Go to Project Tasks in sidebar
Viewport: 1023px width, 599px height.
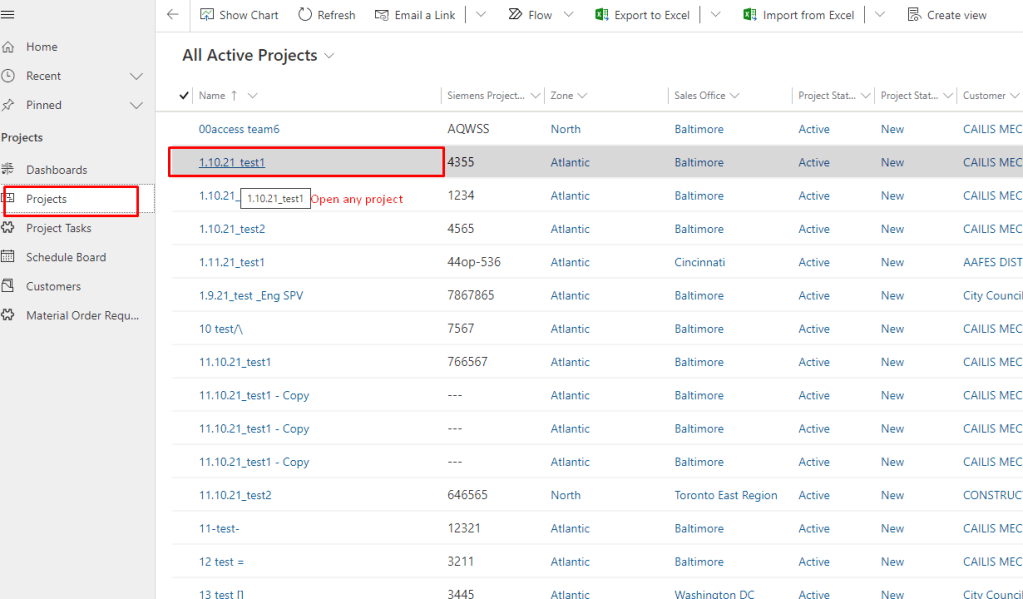58,228
